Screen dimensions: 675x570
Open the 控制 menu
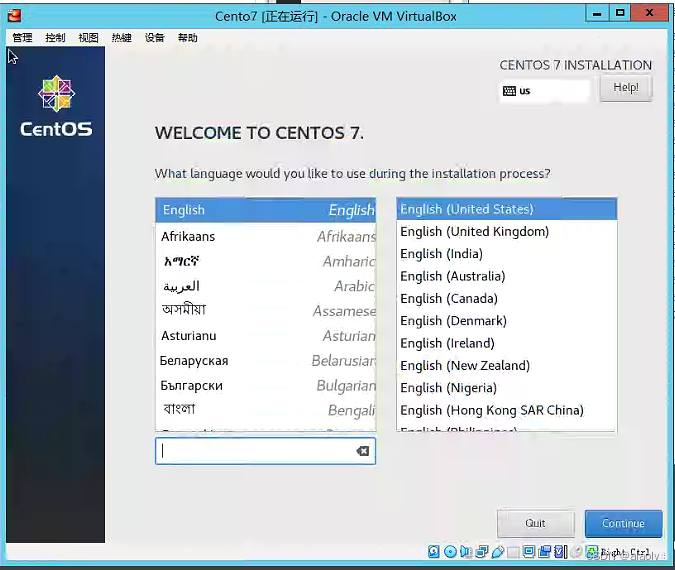56,38
